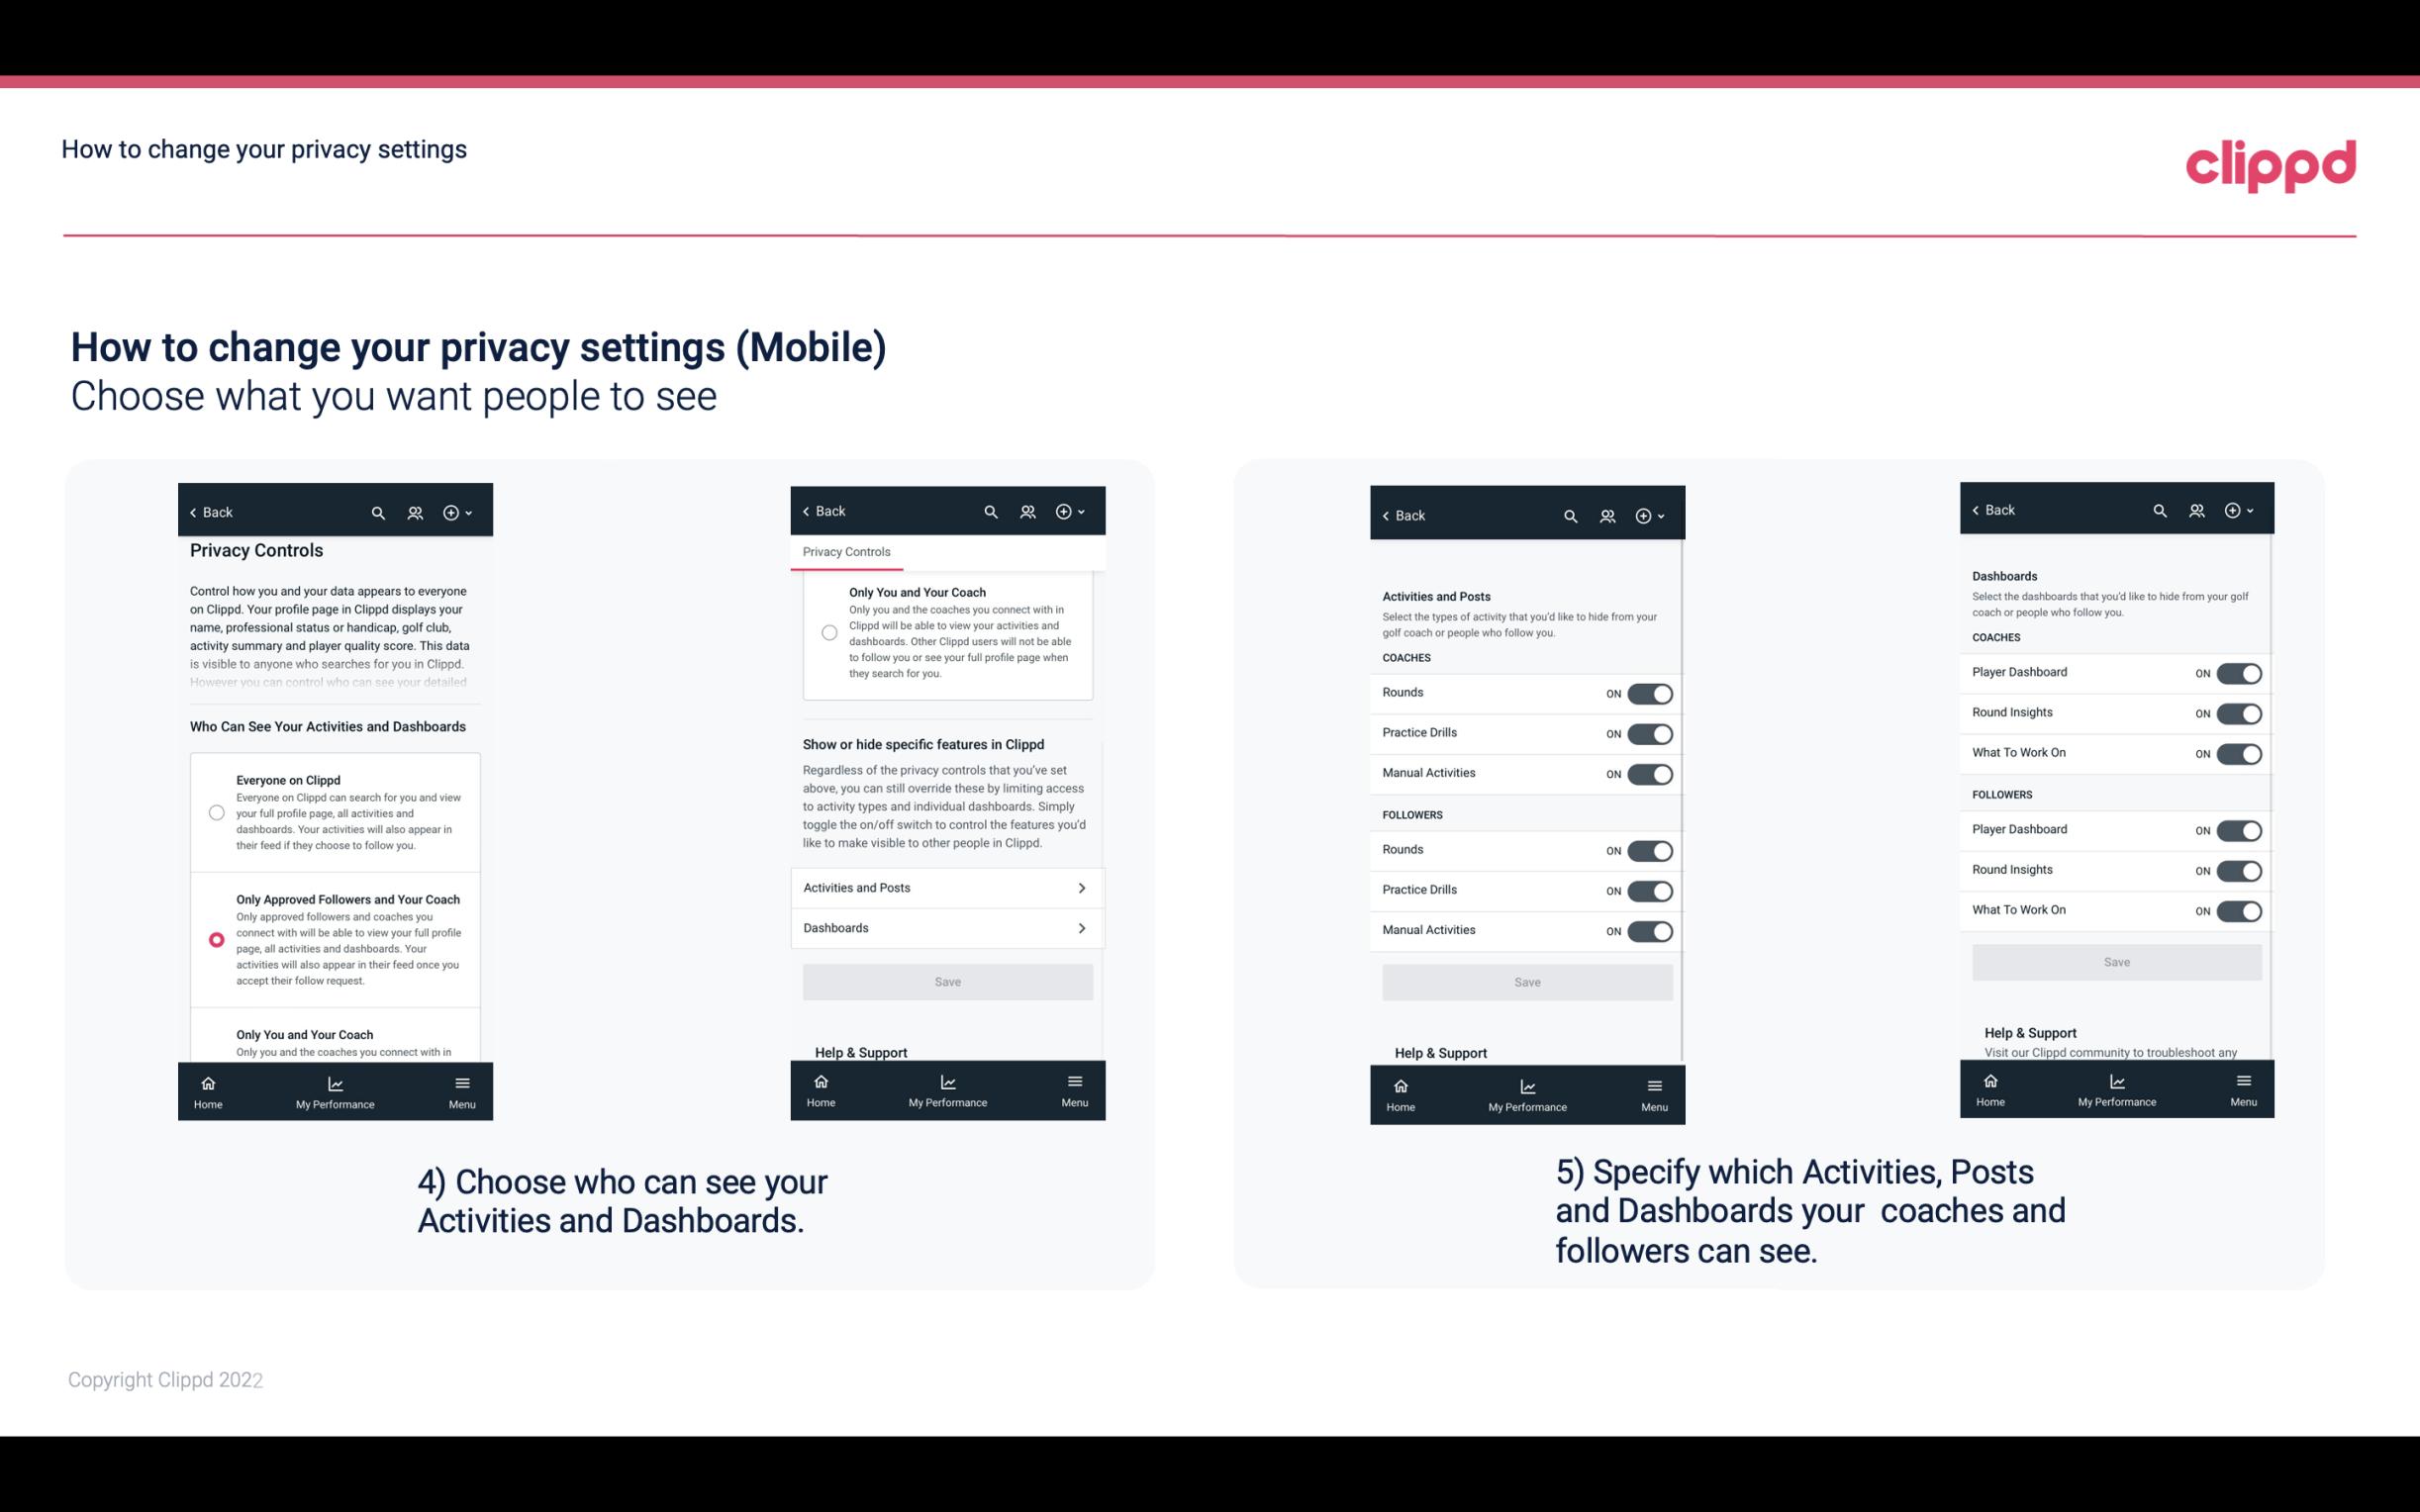Toggle Rounds ON switch under Coaches

tap(1646, 692)
